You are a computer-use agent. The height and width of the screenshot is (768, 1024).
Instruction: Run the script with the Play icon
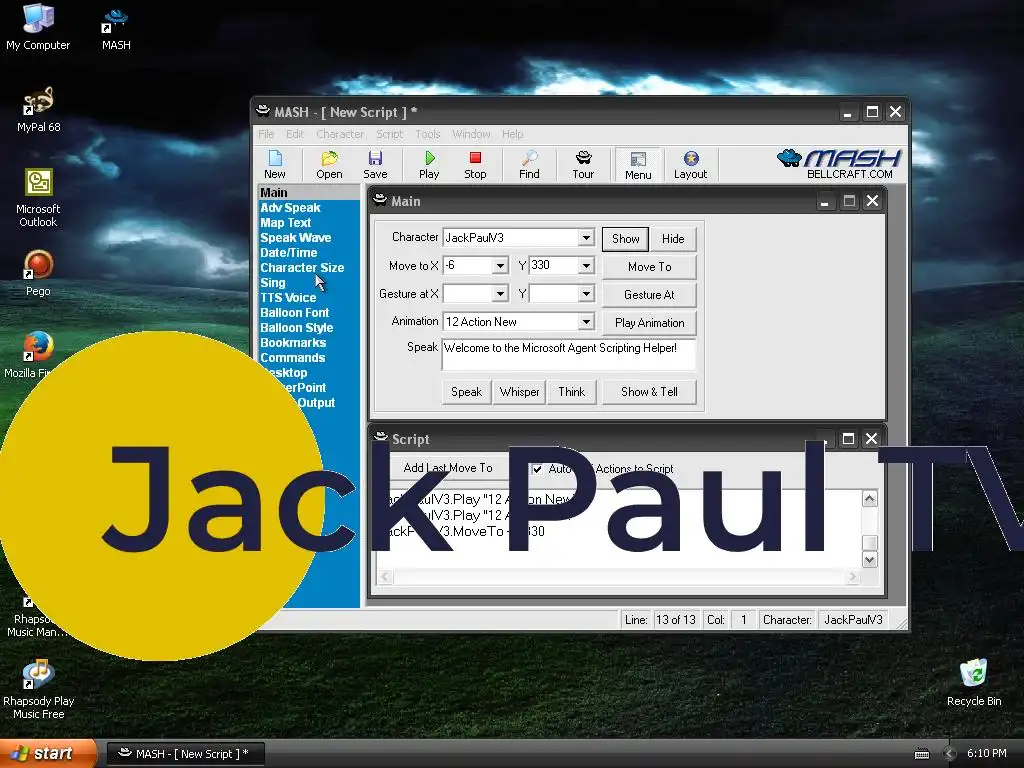pyautogui.click(x=429, y=165)
